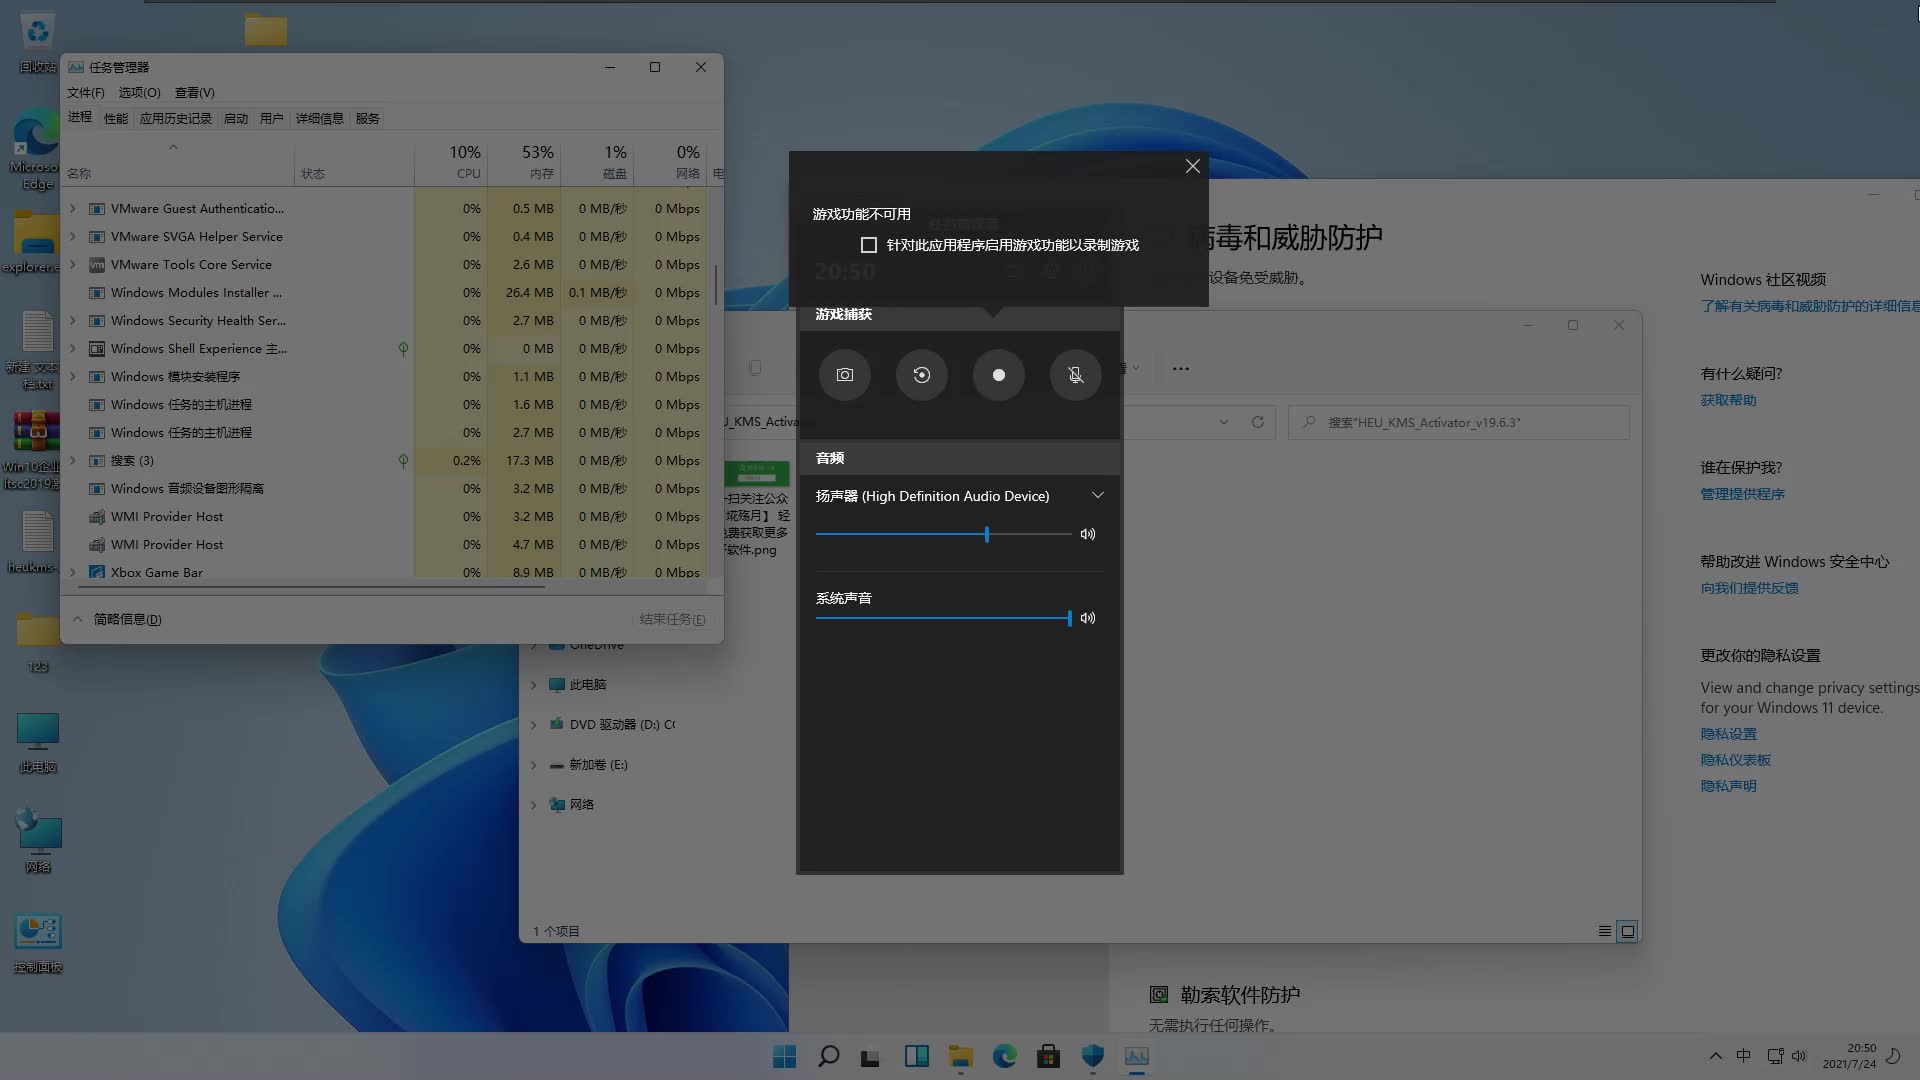Mute system sounds with its volume icon
1920x1080 pixels.
(1088, 618)
